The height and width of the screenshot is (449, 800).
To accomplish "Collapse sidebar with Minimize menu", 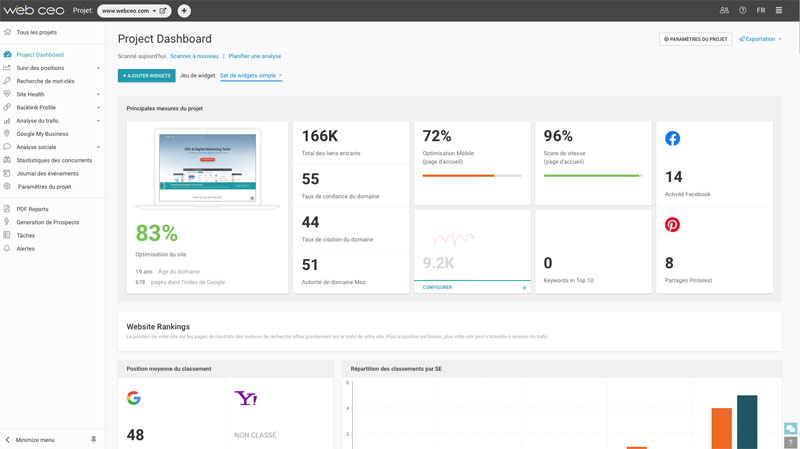I will coord(35,440).
